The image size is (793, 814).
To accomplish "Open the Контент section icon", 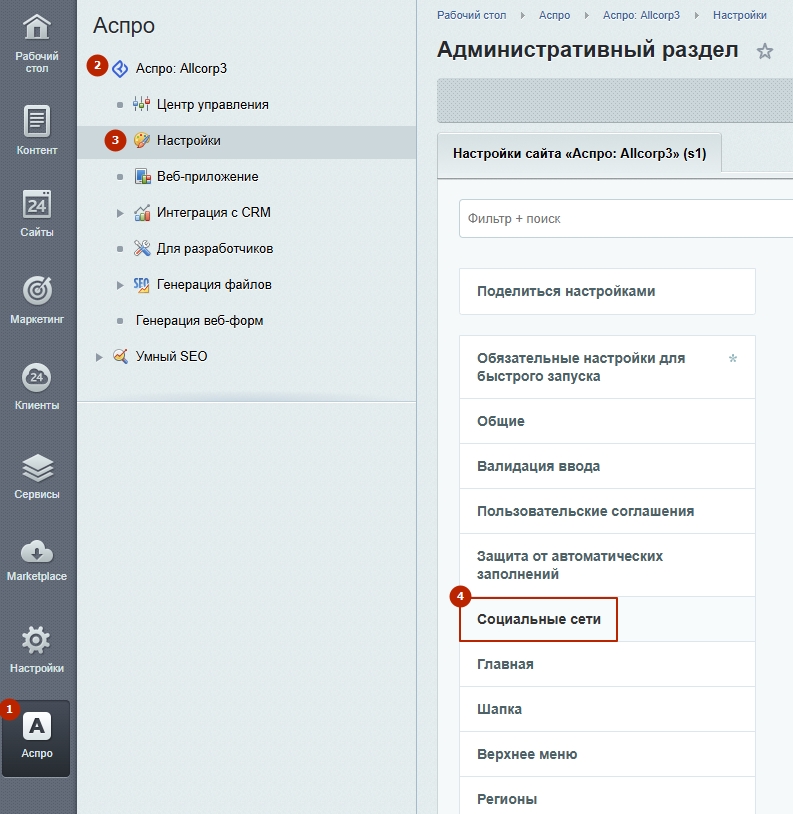I will (x=37, y=121).
